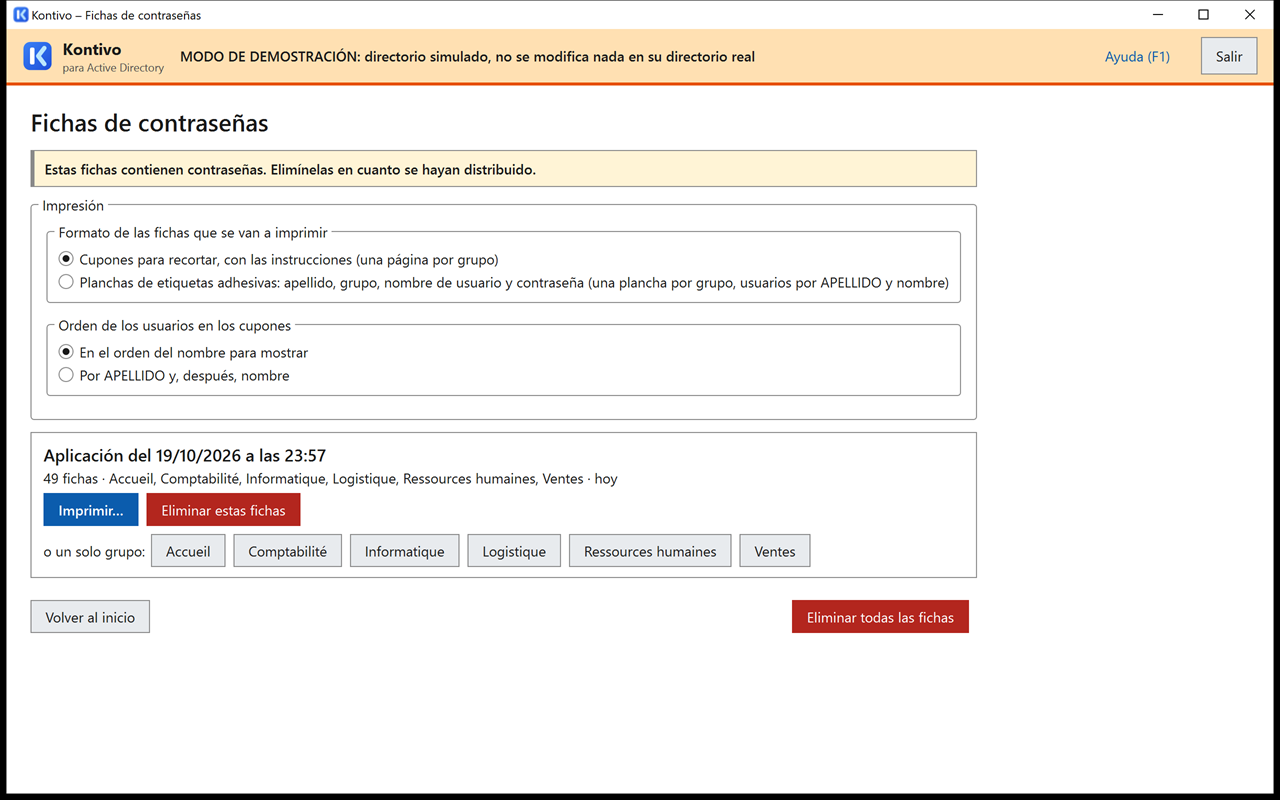Image resolution: width=1280 pixels, height=800 pixels.
Task: Print only the Comptabilité group
Action: click(x=288, y=551)
